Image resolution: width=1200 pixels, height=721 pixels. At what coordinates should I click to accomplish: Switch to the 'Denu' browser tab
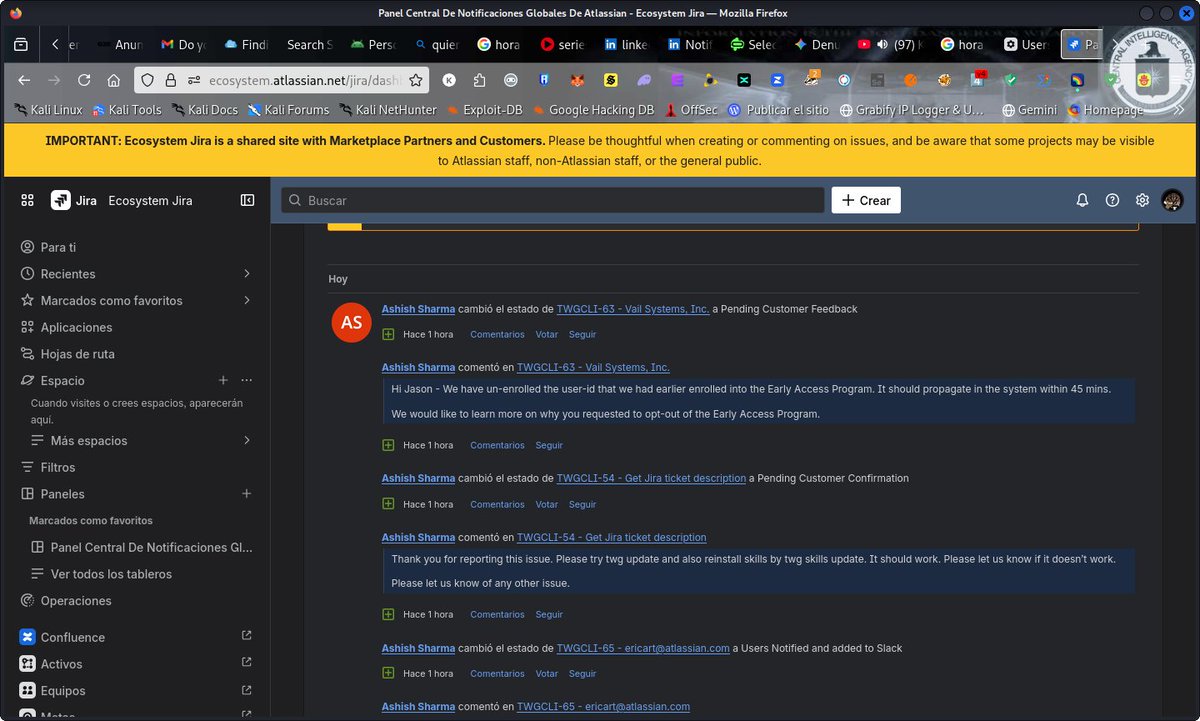coord(816,44)
